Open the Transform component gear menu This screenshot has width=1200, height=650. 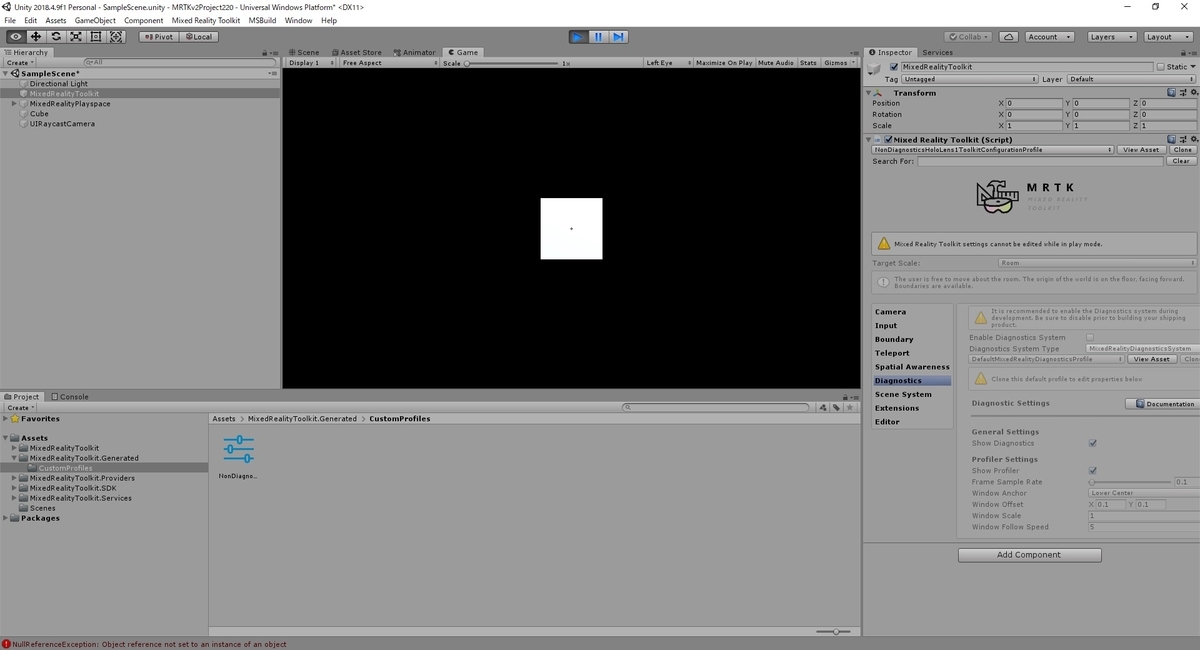[1192, 93]
